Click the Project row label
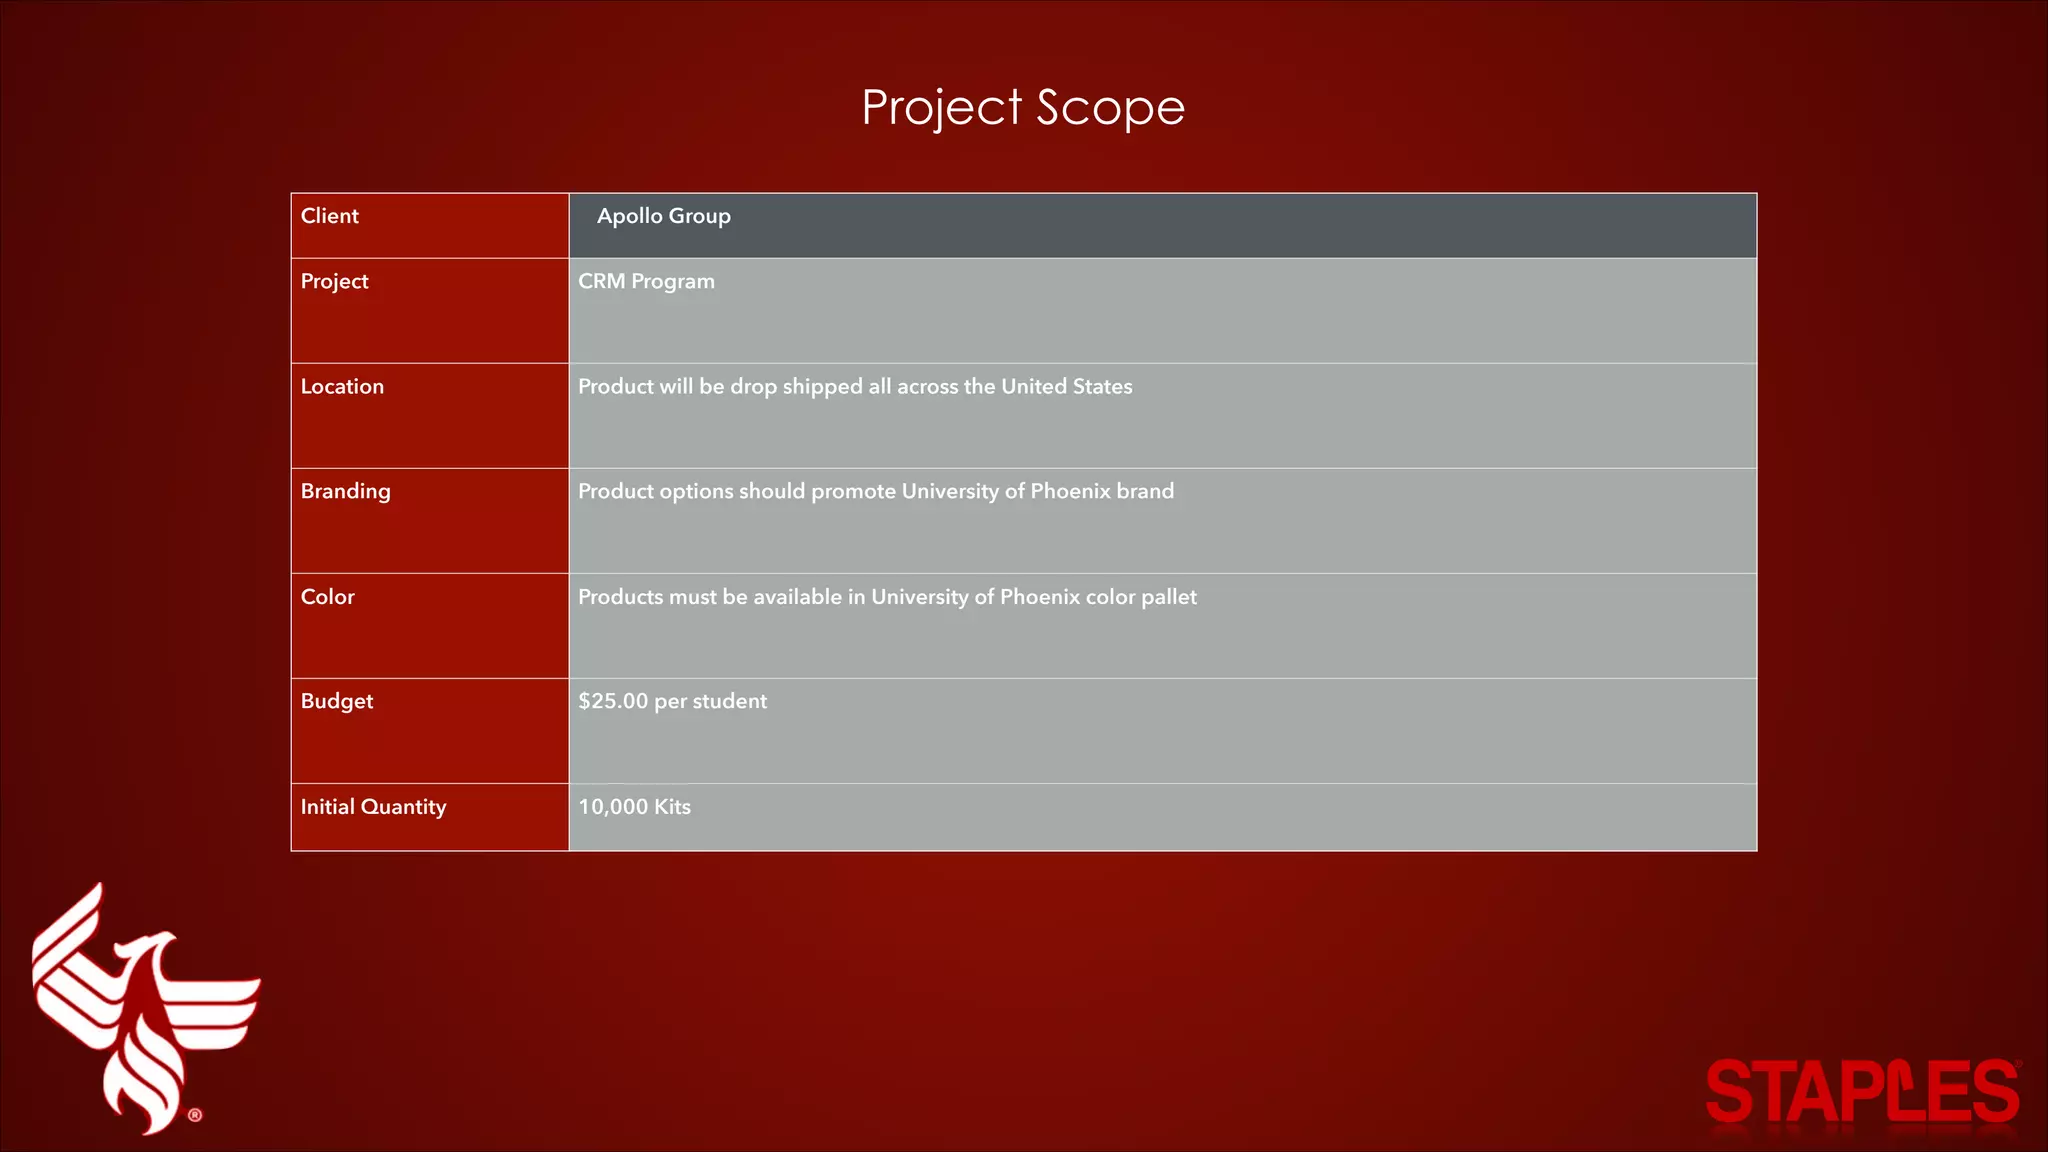 pos(335,282)
